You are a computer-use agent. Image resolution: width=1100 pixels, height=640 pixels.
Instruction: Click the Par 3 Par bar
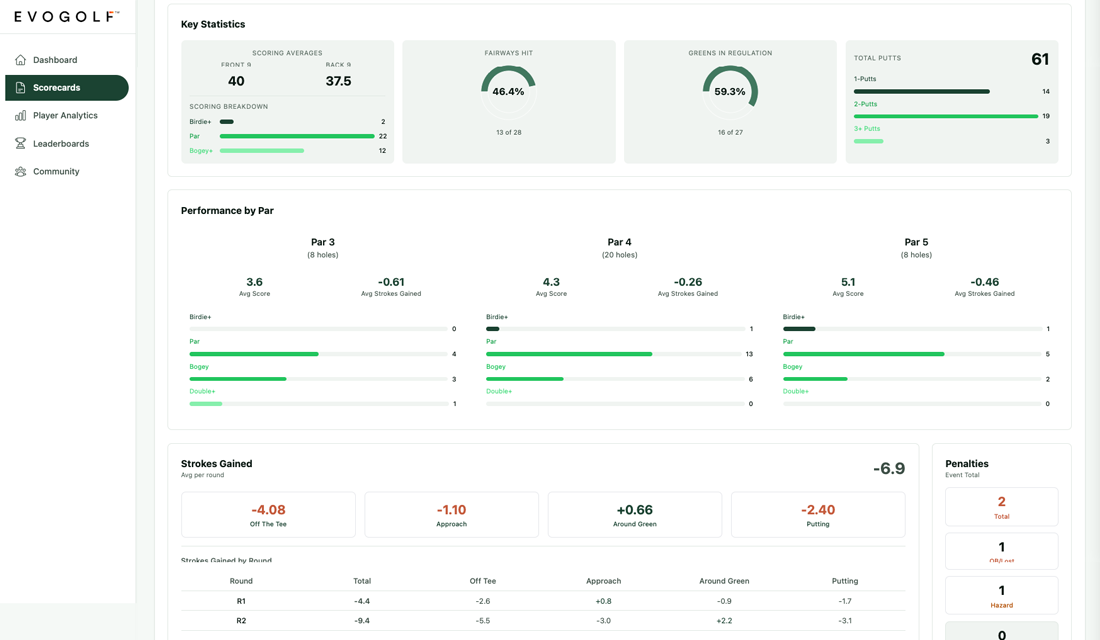point(318,354)
